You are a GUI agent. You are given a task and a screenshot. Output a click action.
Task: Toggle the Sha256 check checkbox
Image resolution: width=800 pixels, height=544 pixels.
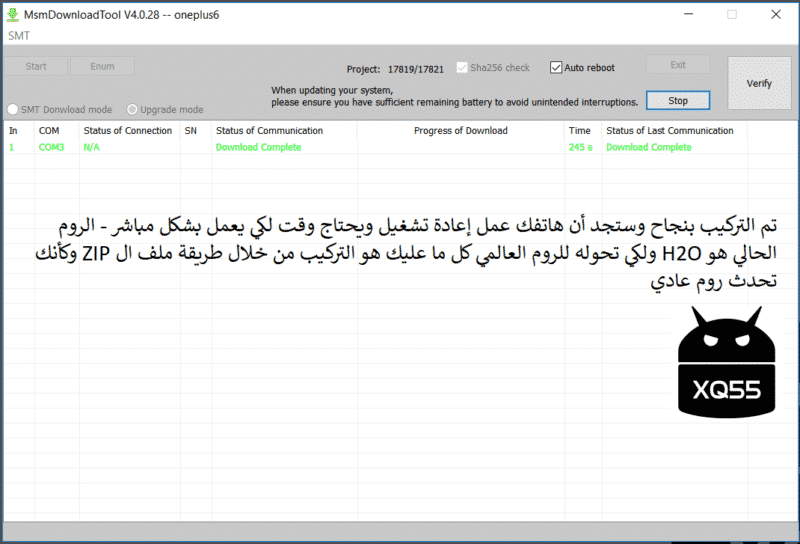pyautogui.click(x=462, y=68)
